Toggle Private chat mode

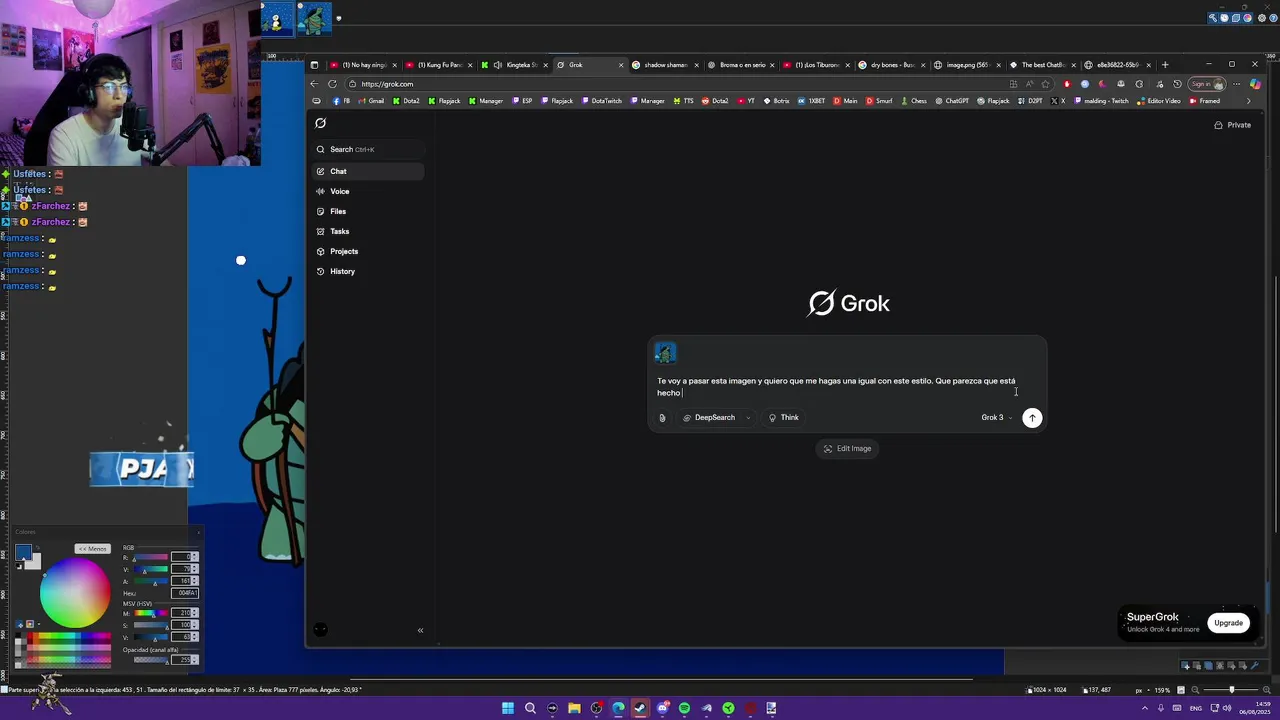[x=1232, y=125]
